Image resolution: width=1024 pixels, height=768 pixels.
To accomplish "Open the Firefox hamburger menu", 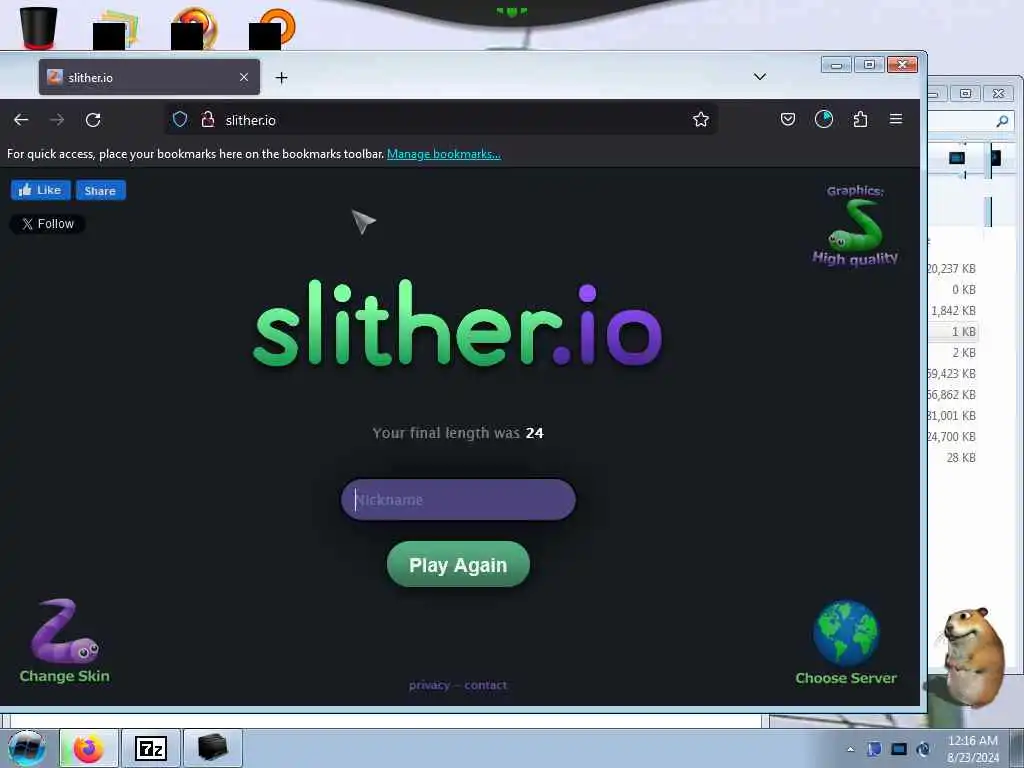I will 896,120.
